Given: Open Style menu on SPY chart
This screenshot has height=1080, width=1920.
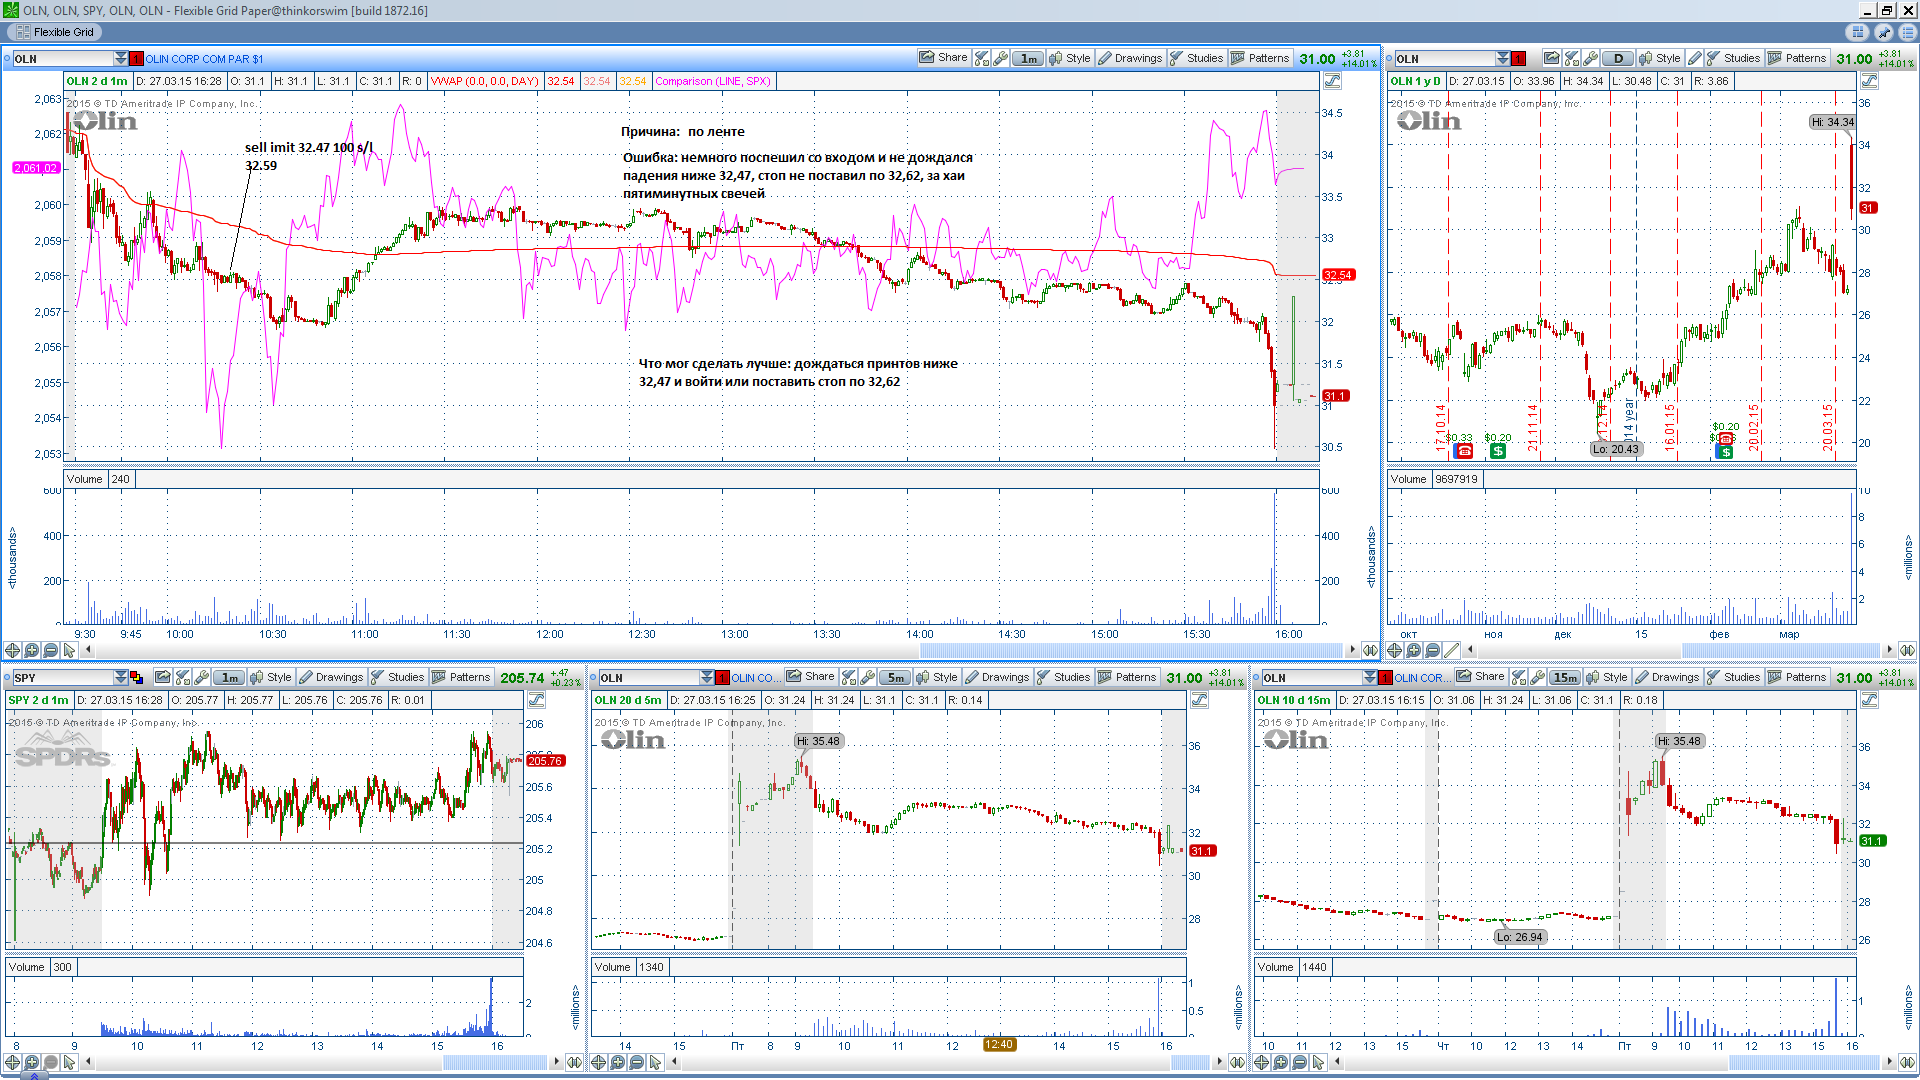Looking at the screenshot, I should click(271, 677).
